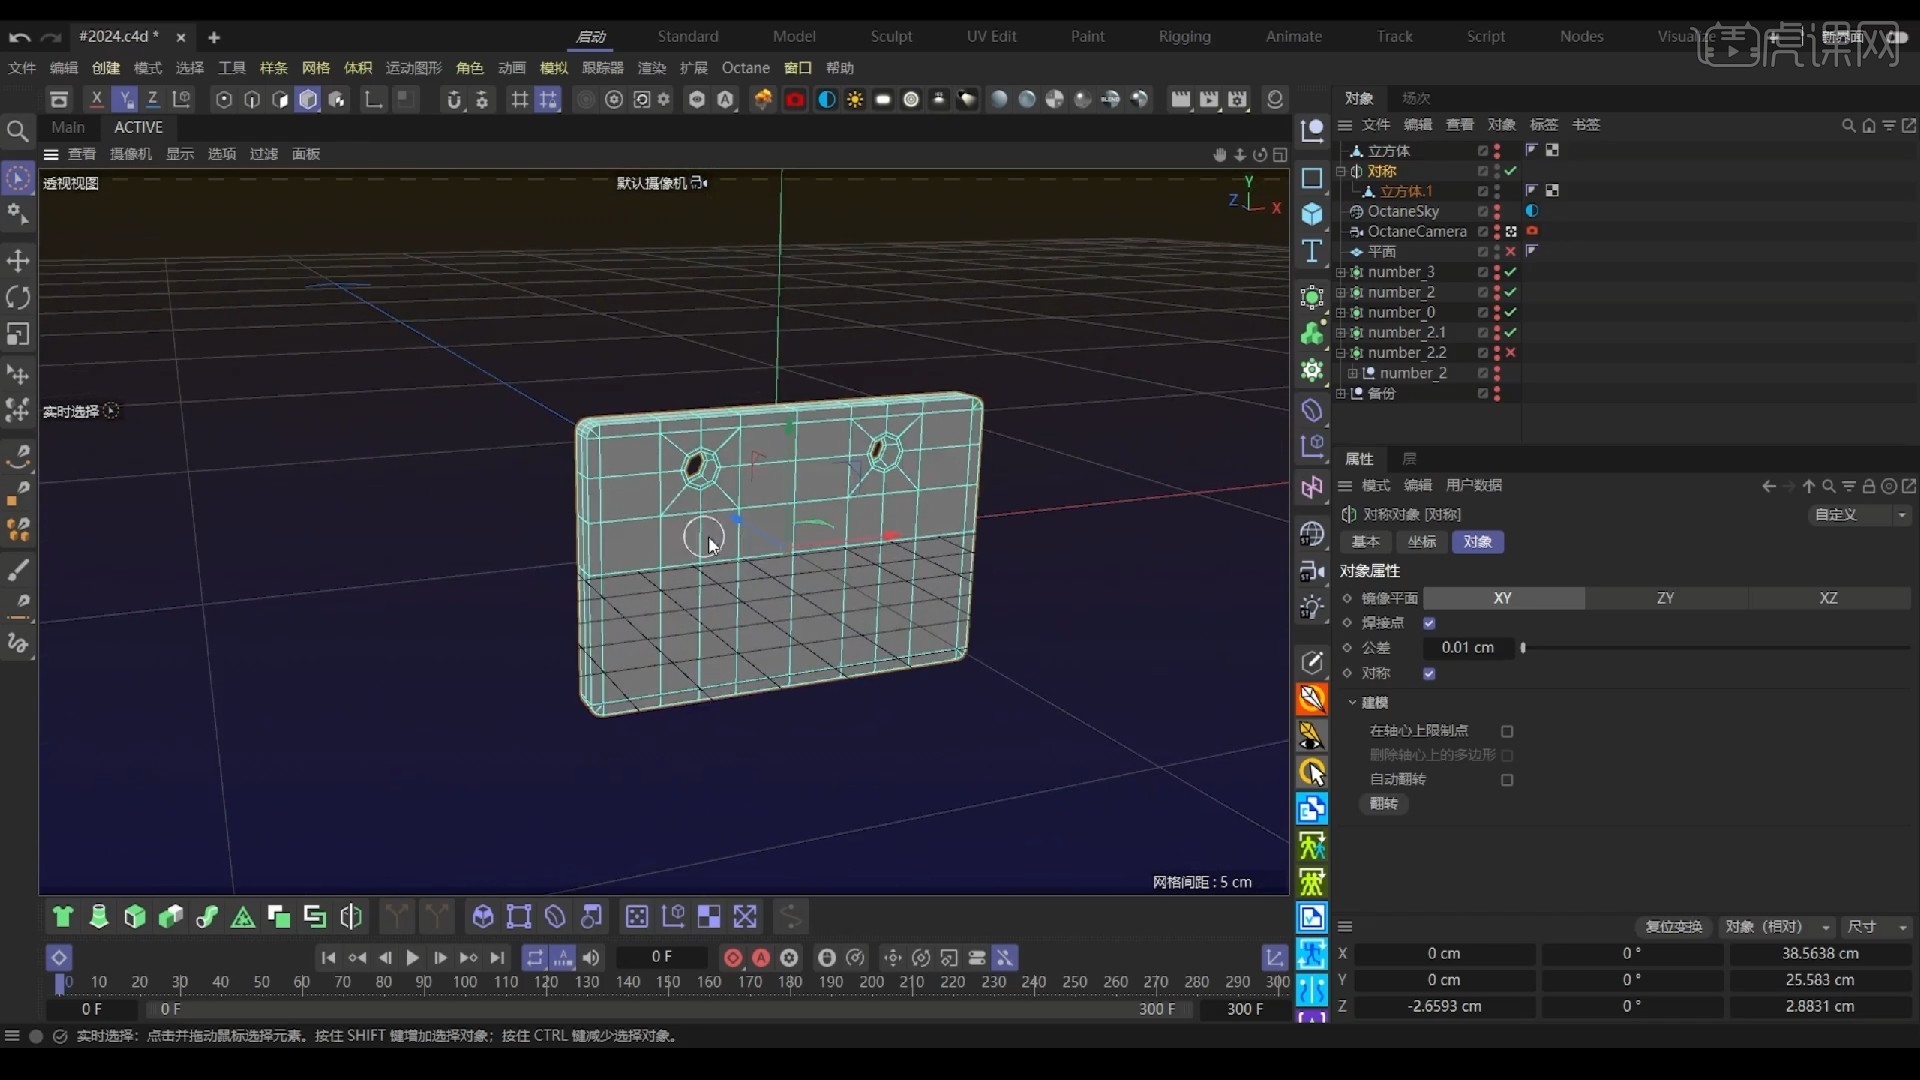Select the Scale tool in left toolbar

coord(18,334)
